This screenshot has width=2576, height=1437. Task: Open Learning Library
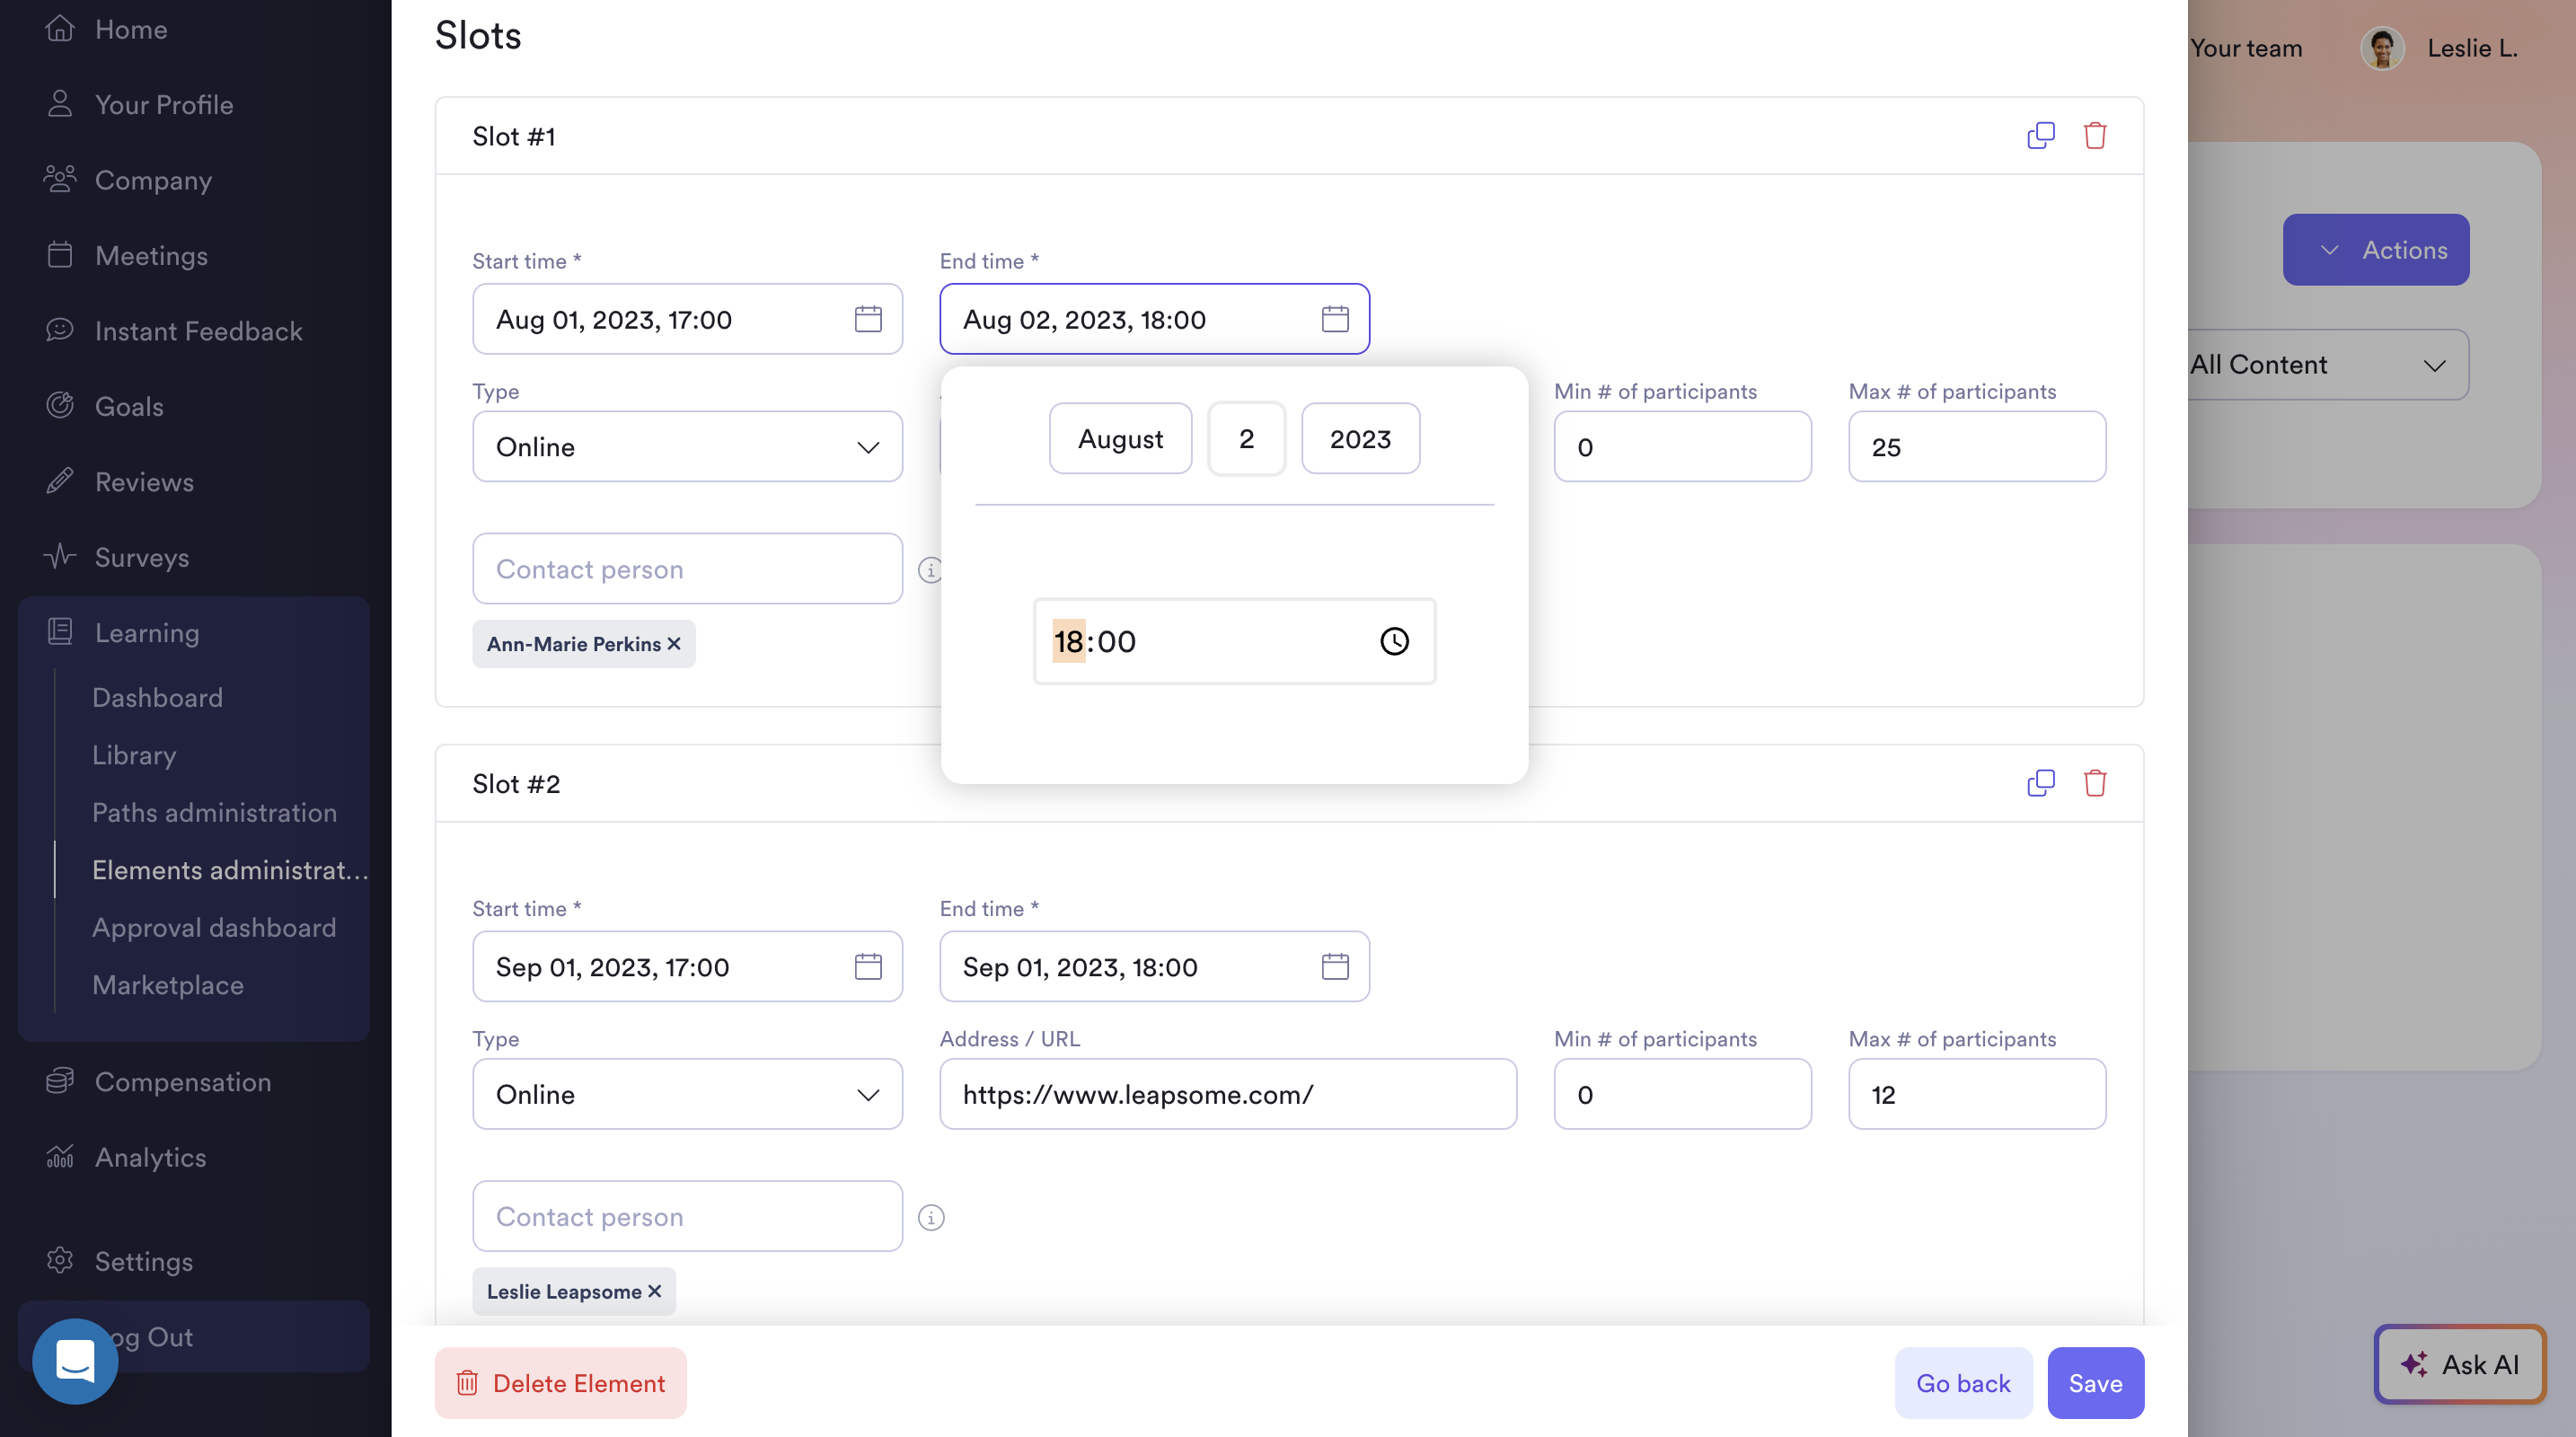(x=134, y=755)
